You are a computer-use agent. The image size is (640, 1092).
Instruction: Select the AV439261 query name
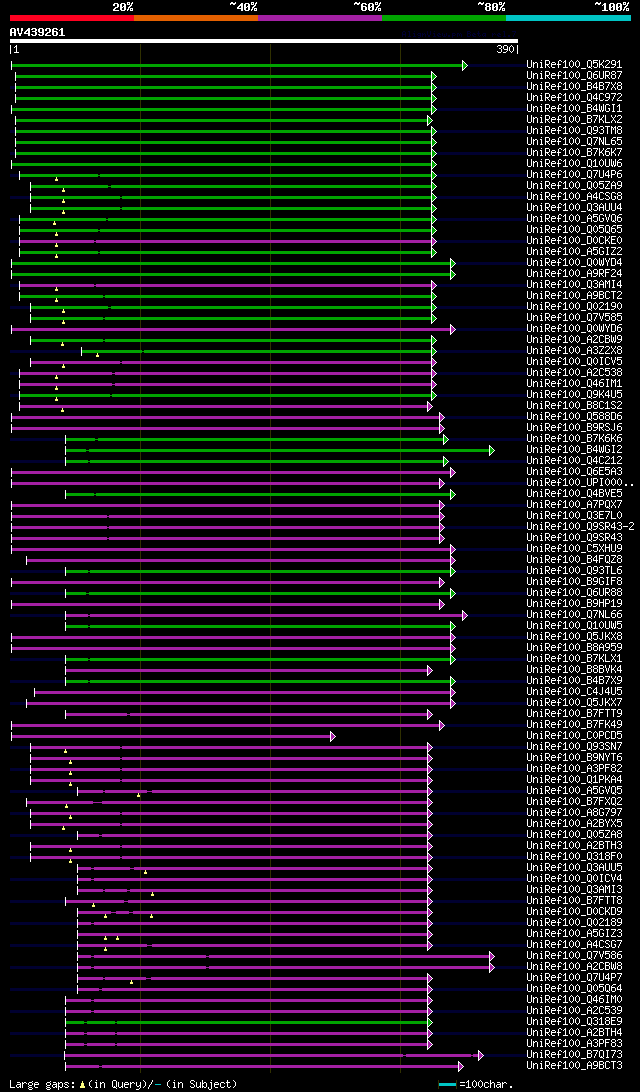click(x=38, y=32)
